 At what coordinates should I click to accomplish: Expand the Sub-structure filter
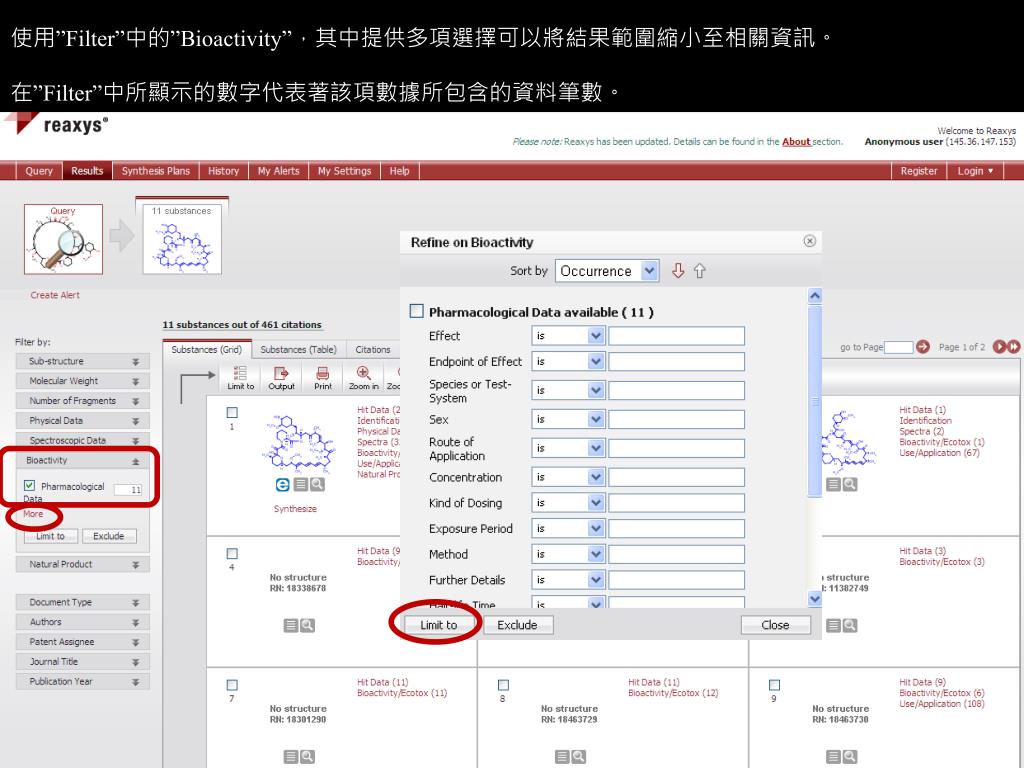[x=82, y=361]
